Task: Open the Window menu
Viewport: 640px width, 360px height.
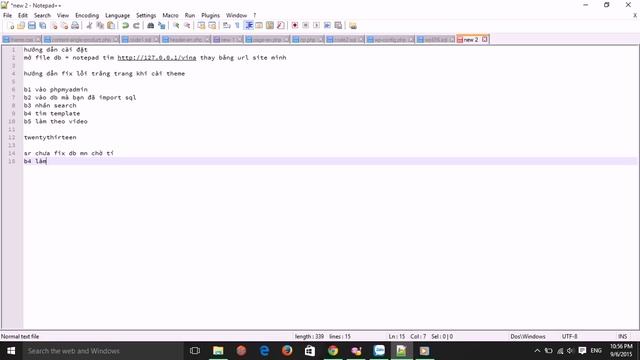Action: (236, 16)
